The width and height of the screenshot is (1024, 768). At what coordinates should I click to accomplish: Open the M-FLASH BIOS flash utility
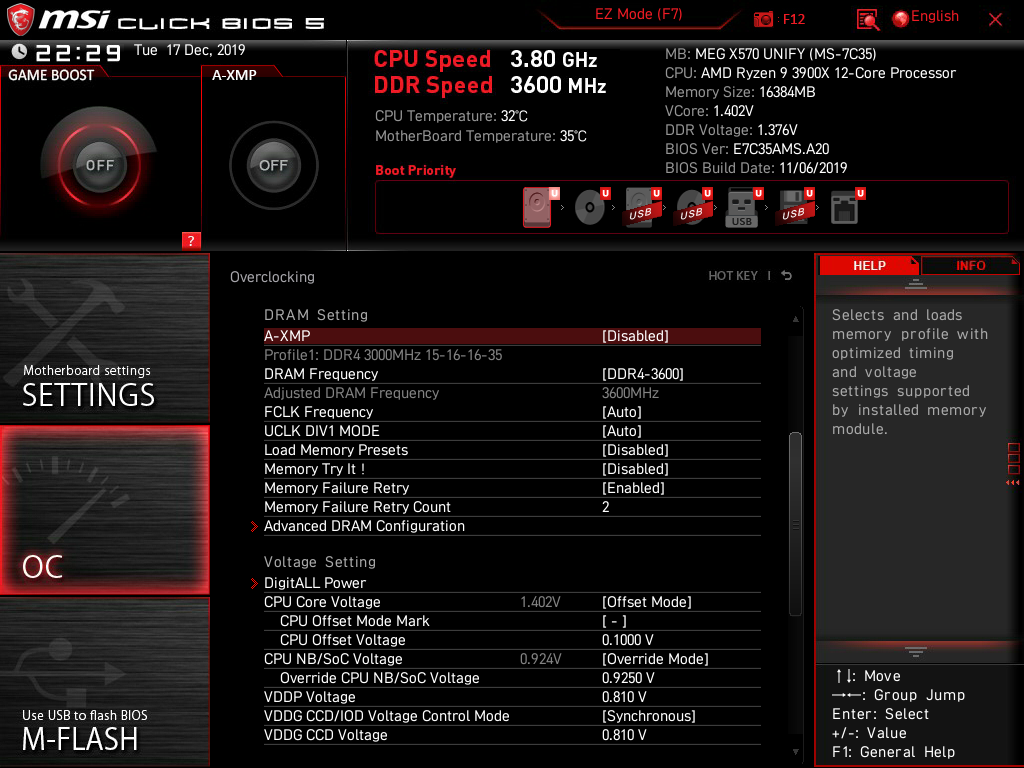(104, 682)
